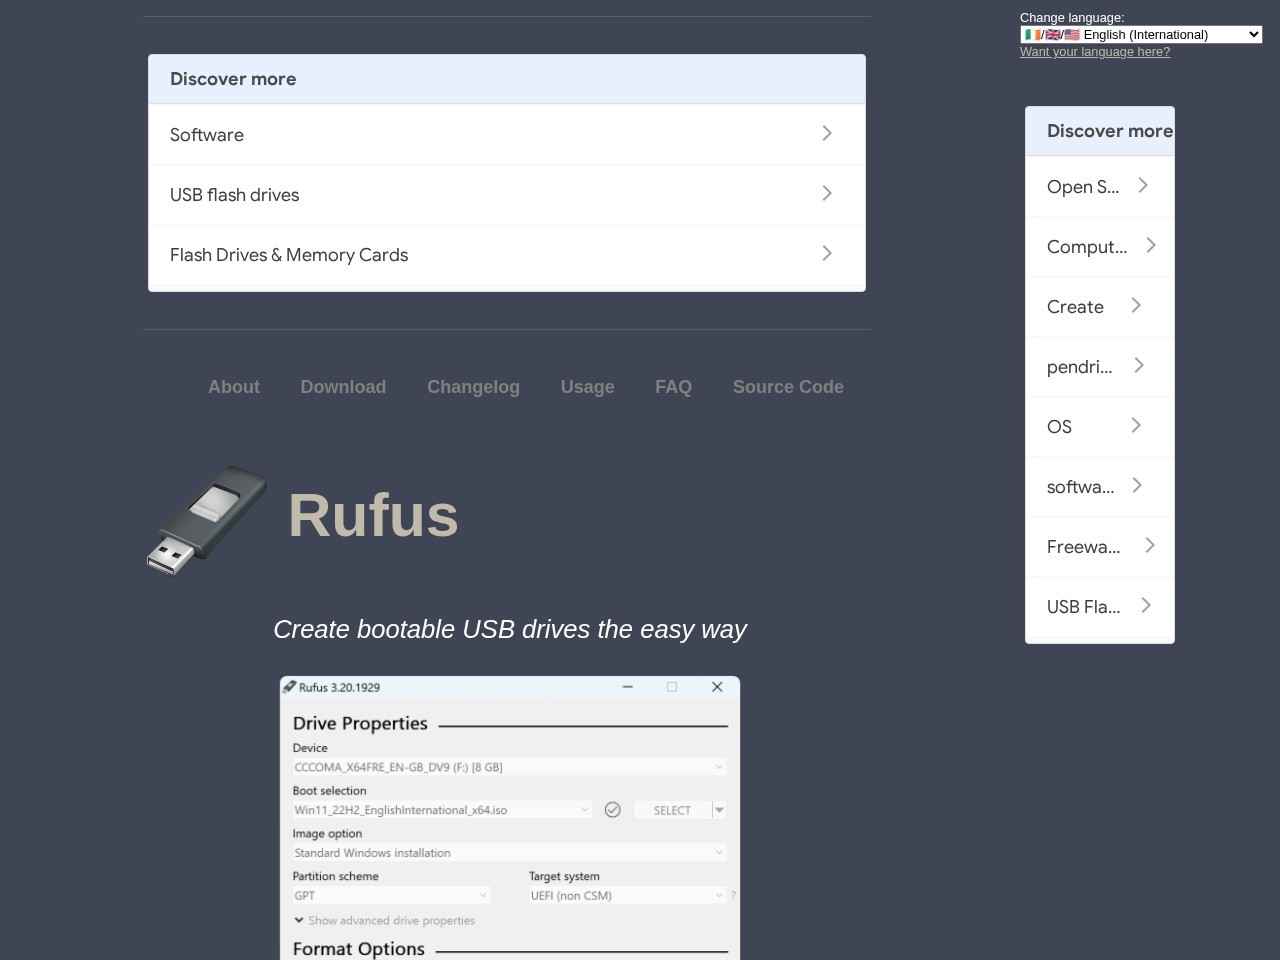Click chevron beside sidebar 'Freewa...'
The image size is (1280, 960).
click(1150, 545)
